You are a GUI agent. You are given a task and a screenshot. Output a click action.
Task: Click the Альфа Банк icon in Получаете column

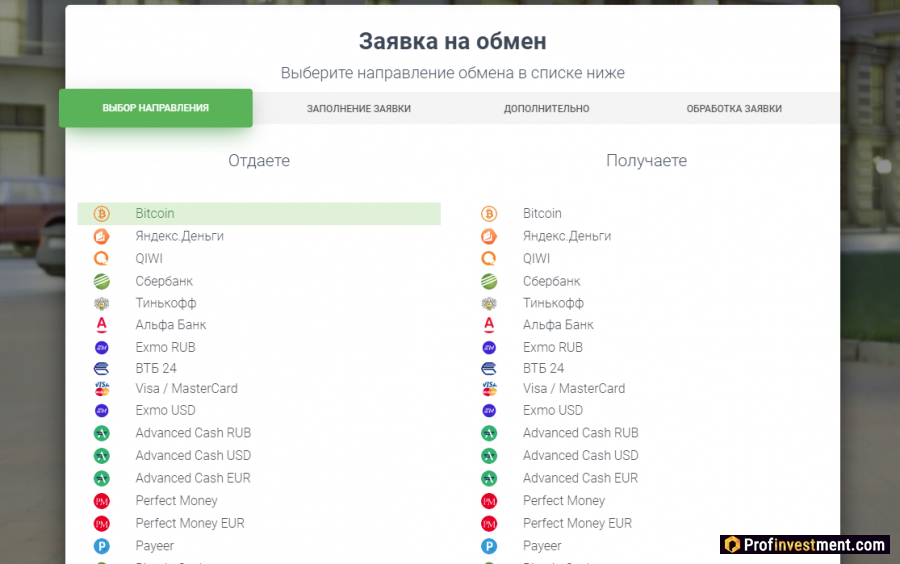tap(489, 325)
